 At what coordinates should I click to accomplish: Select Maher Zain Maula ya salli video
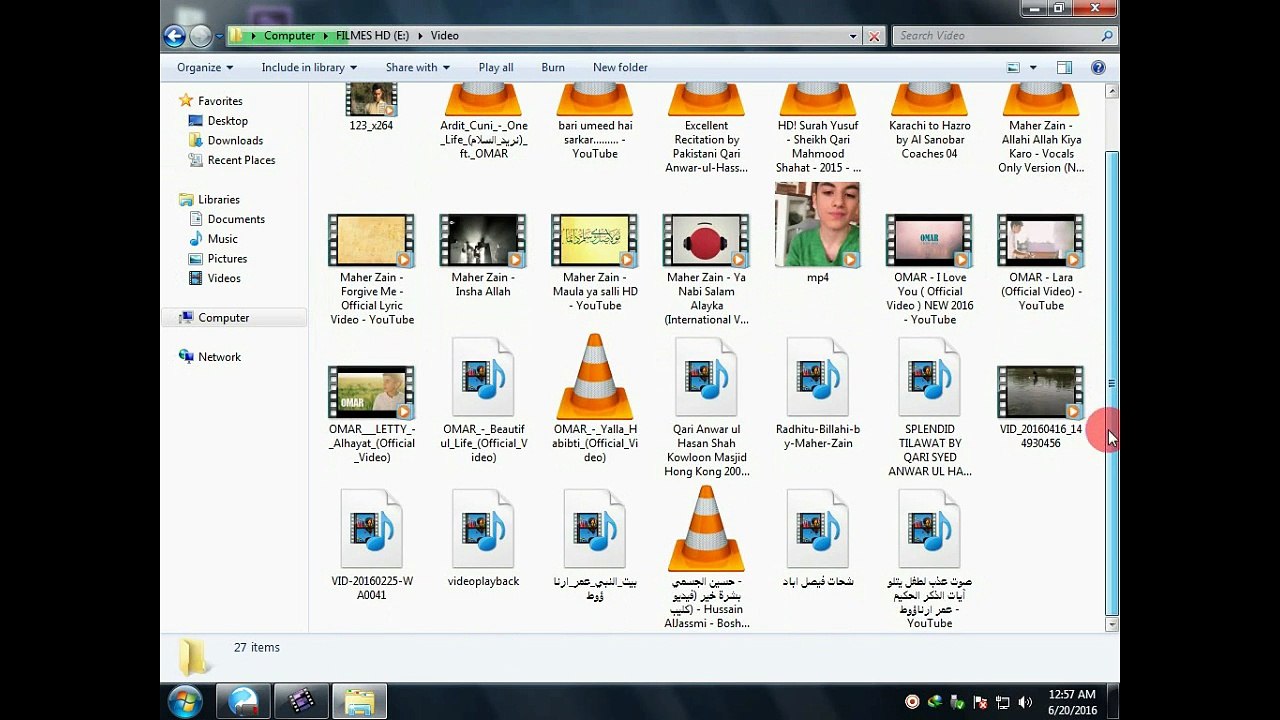[595, 240]
